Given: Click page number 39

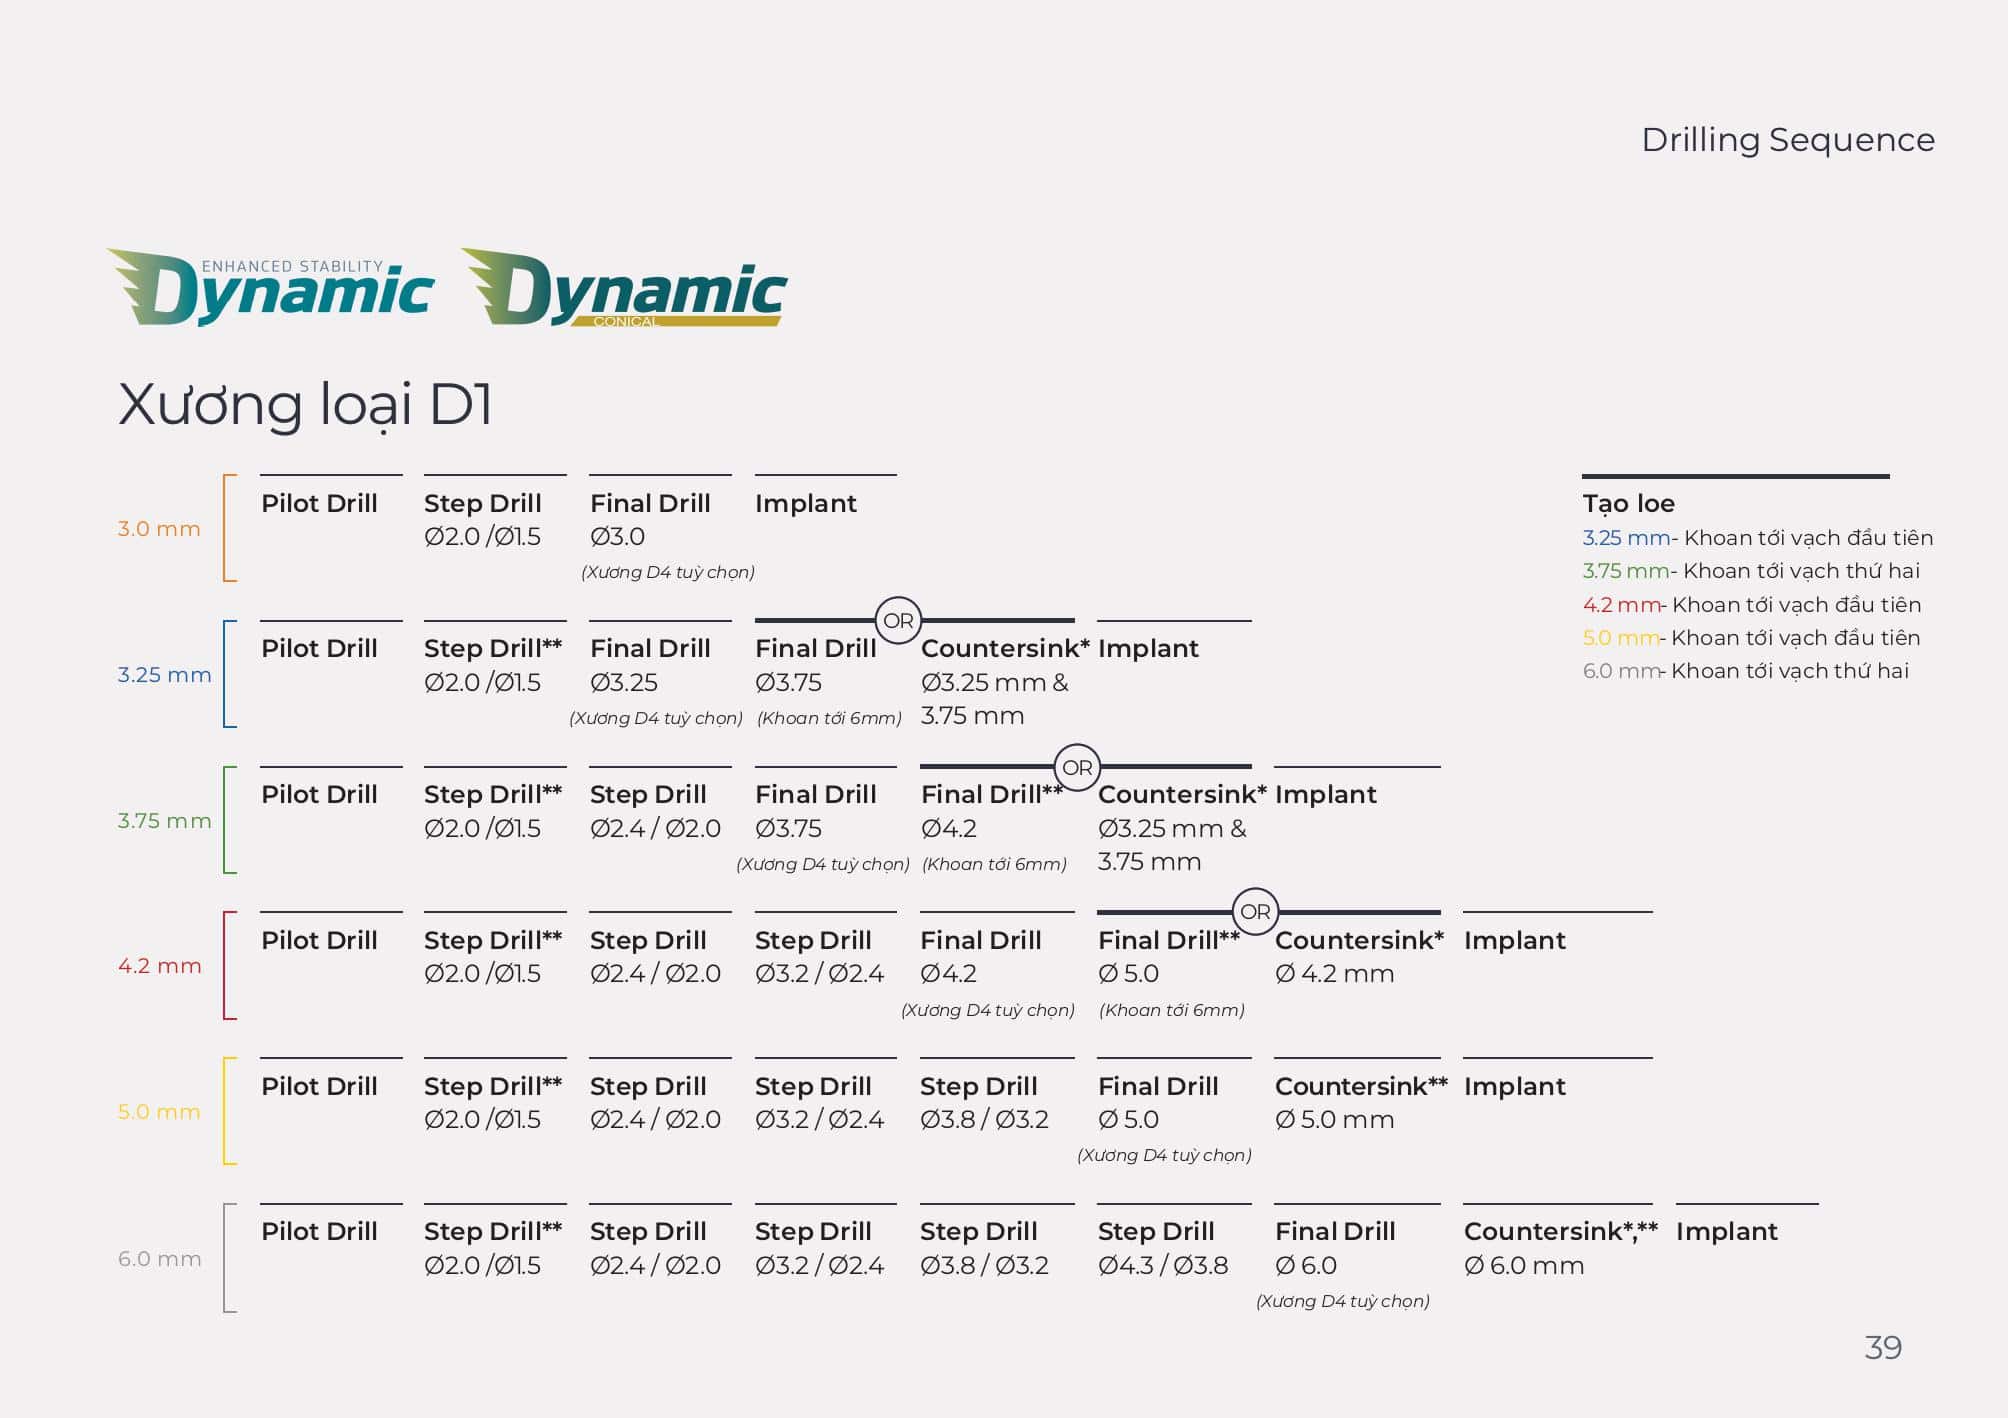Looking at the screenshot, I should point(1882,1348).
